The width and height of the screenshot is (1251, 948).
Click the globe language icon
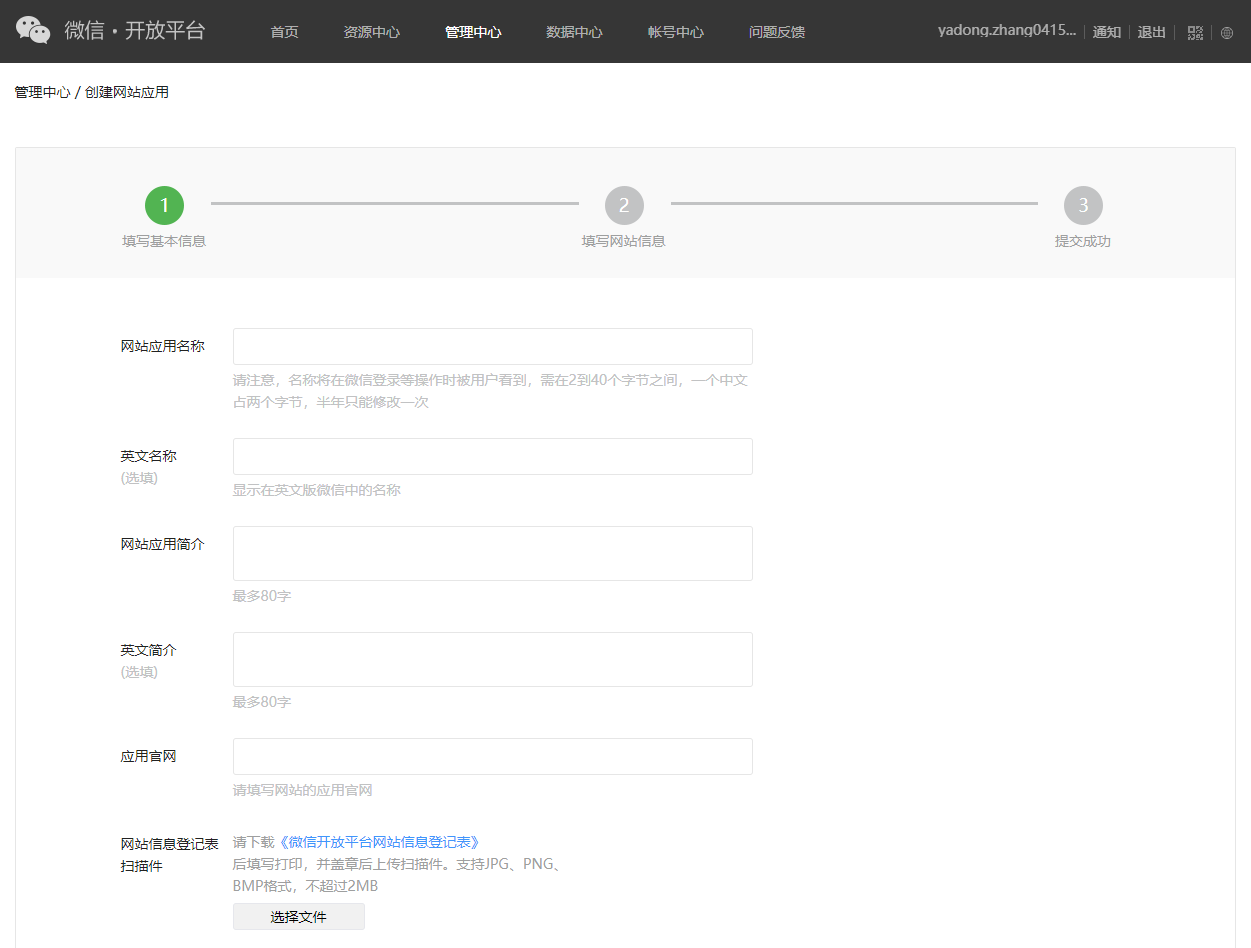(x=1227, y=32)
